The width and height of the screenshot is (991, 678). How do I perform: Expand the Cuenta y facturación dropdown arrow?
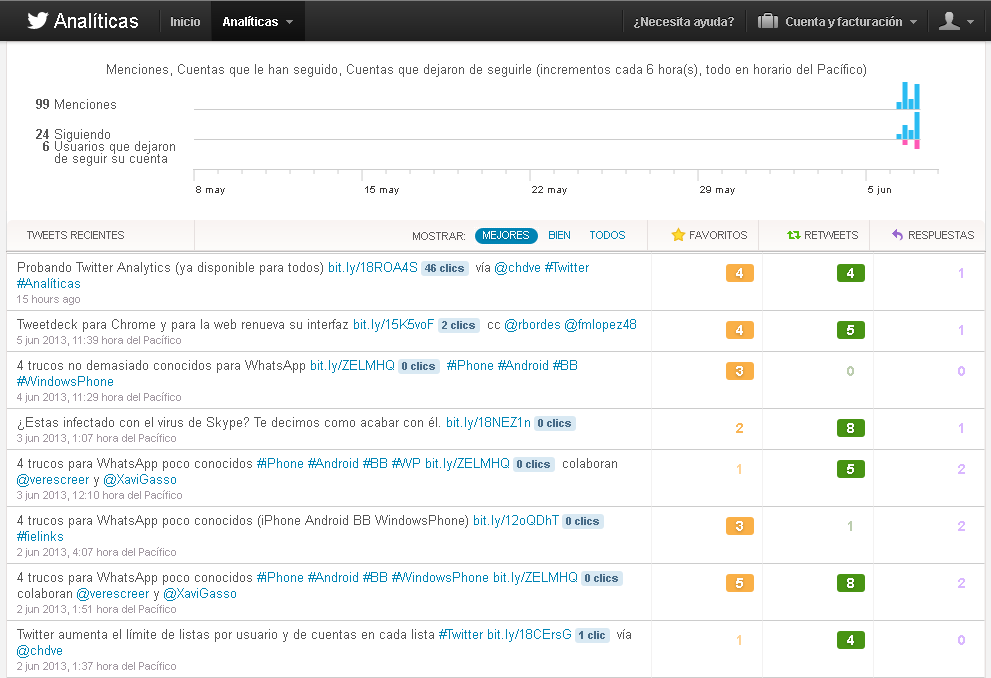[x=913, y=22]
